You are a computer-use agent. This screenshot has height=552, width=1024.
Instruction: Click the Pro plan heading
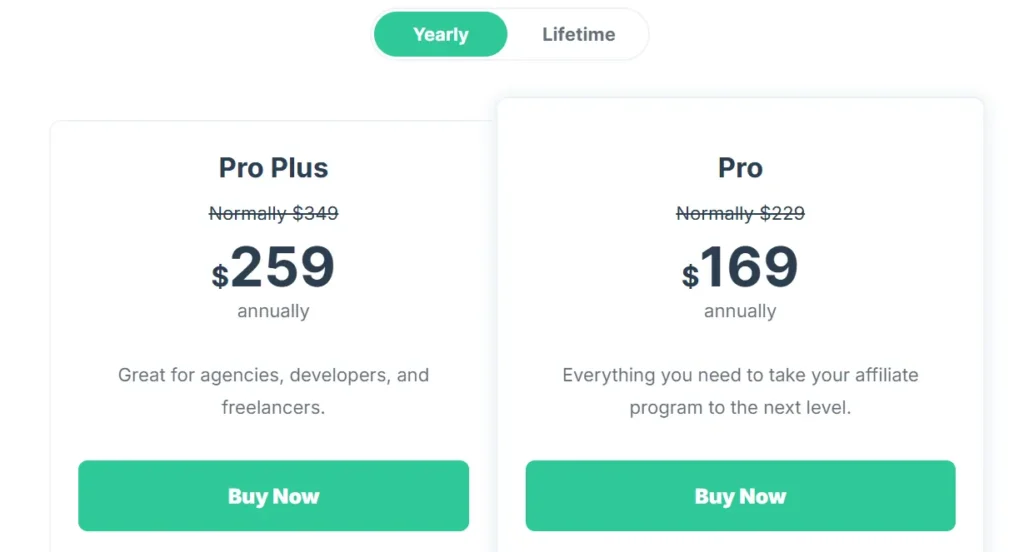coord(740,167)
